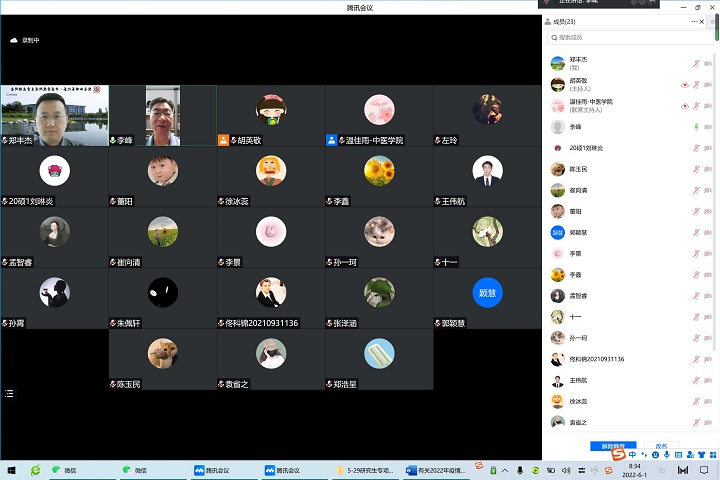This screenshot has height=480, width=720.
Task: Click the camera icon beside 胡英敬
Action: (x=707, y=84)
